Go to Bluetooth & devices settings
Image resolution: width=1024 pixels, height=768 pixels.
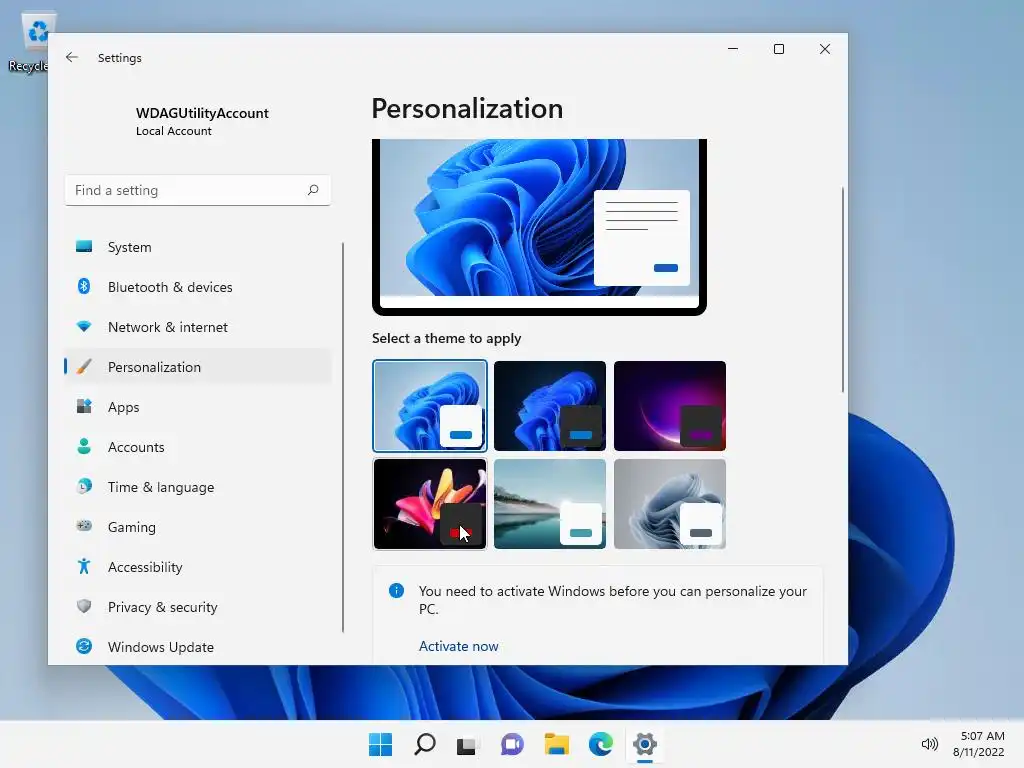[x=199, y=287]
